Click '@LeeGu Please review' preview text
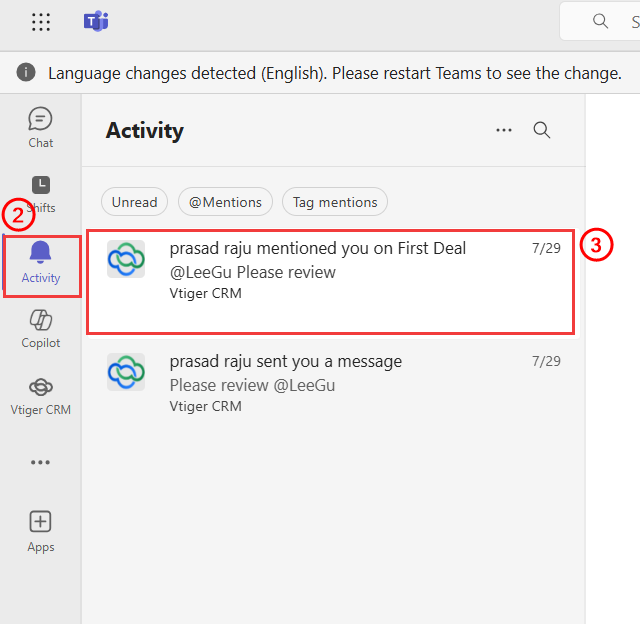Viewport: 640px width, 624px height. [x=253, y=272]
